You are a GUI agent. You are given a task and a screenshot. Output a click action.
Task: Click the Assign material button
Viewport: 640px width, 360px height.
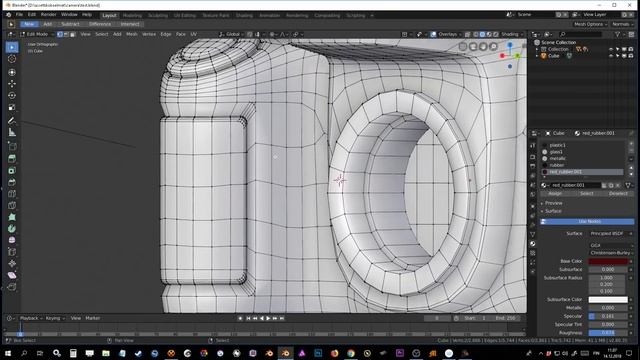click(x=555, y=194)
